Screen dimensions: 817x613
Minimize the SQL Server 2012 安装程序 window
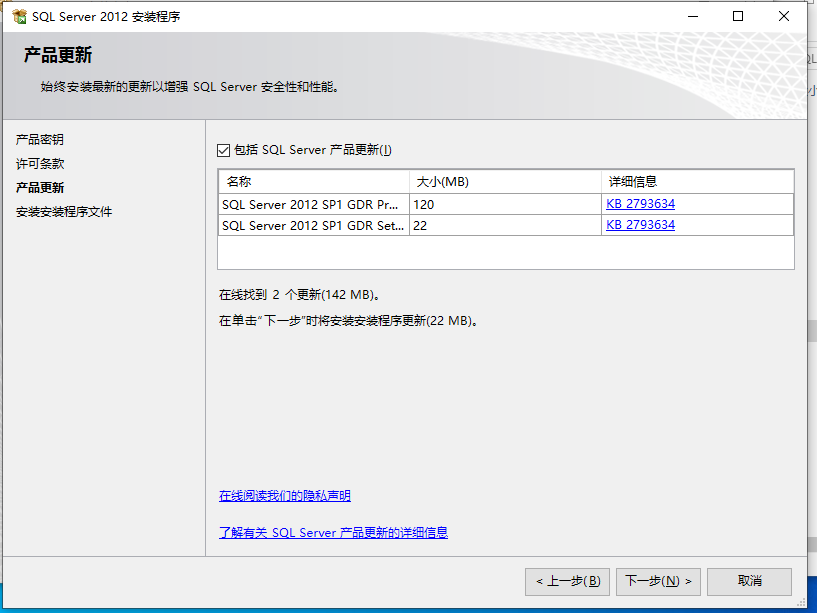click(x=693, y=17)
